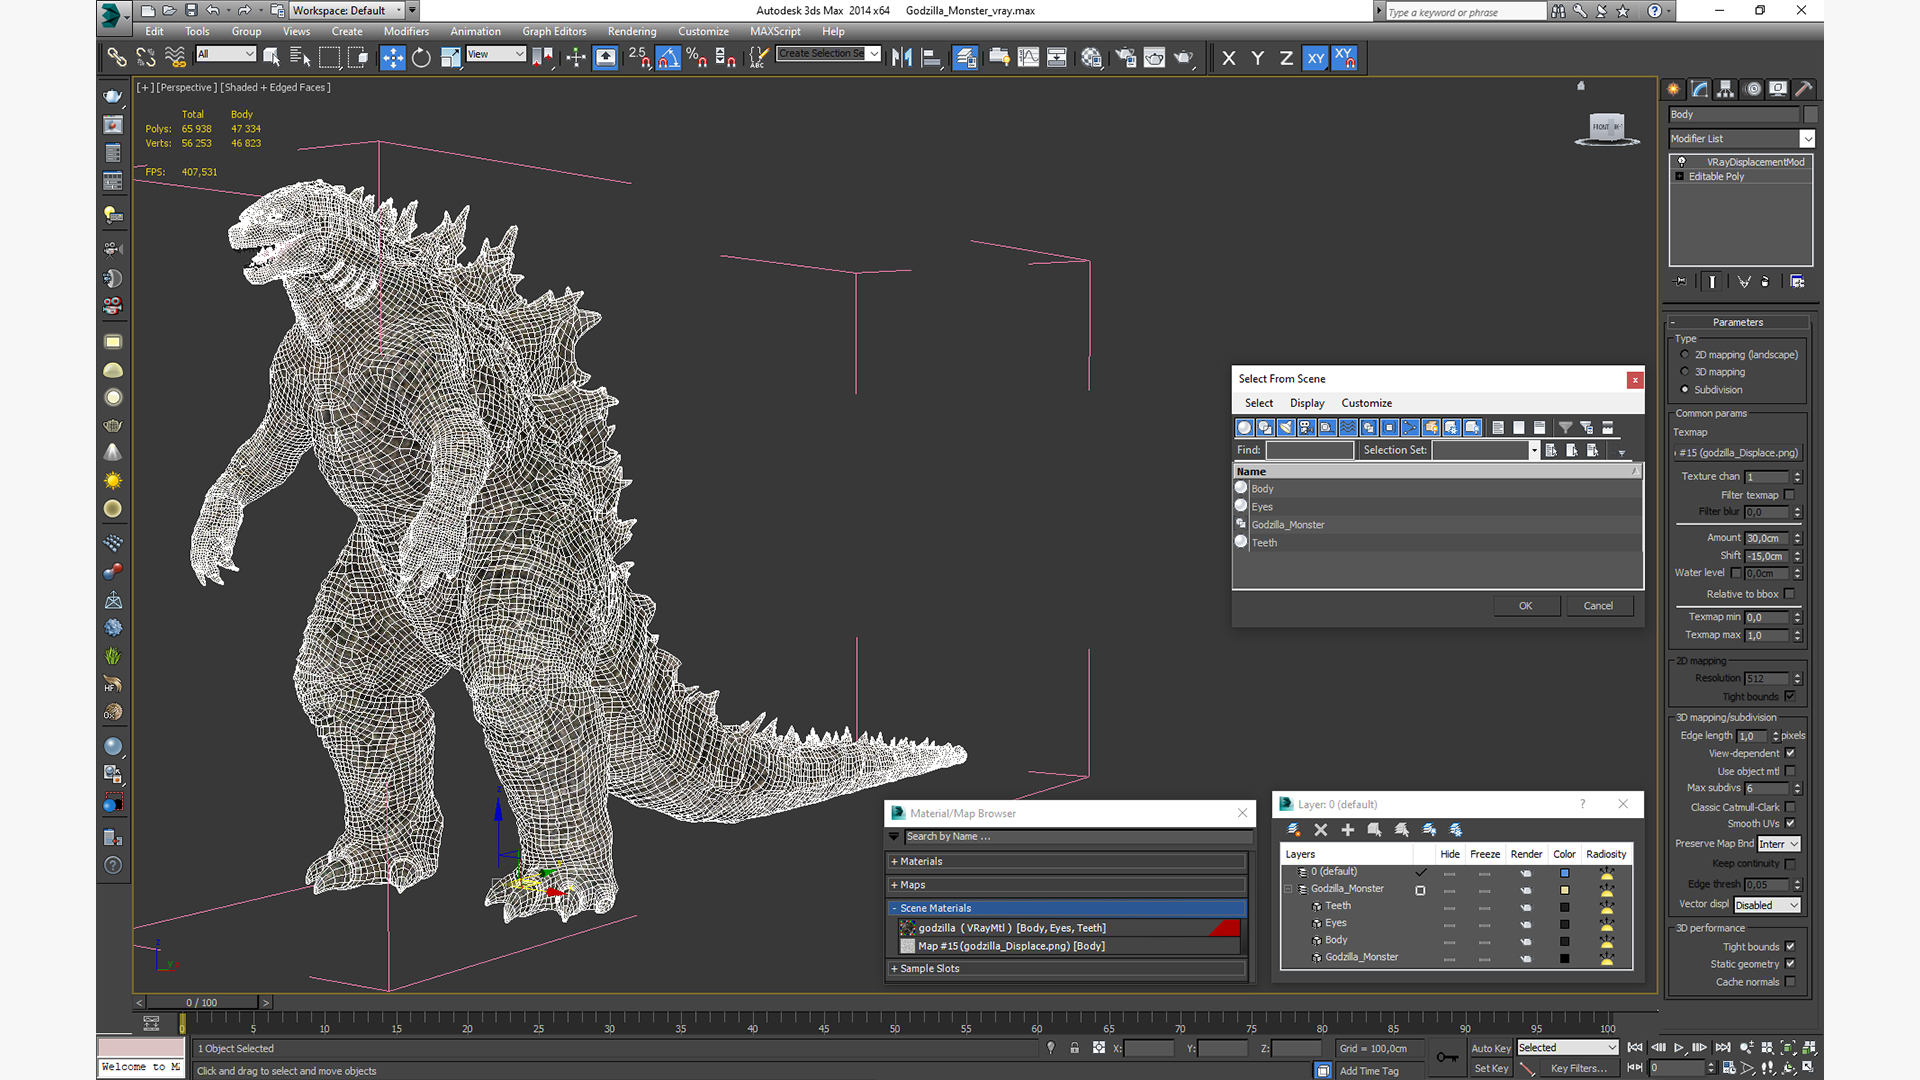The height and width of the screenshot is (1080, 1920).
Task: Open the MAXScript menu
Action: pos(775,32)
